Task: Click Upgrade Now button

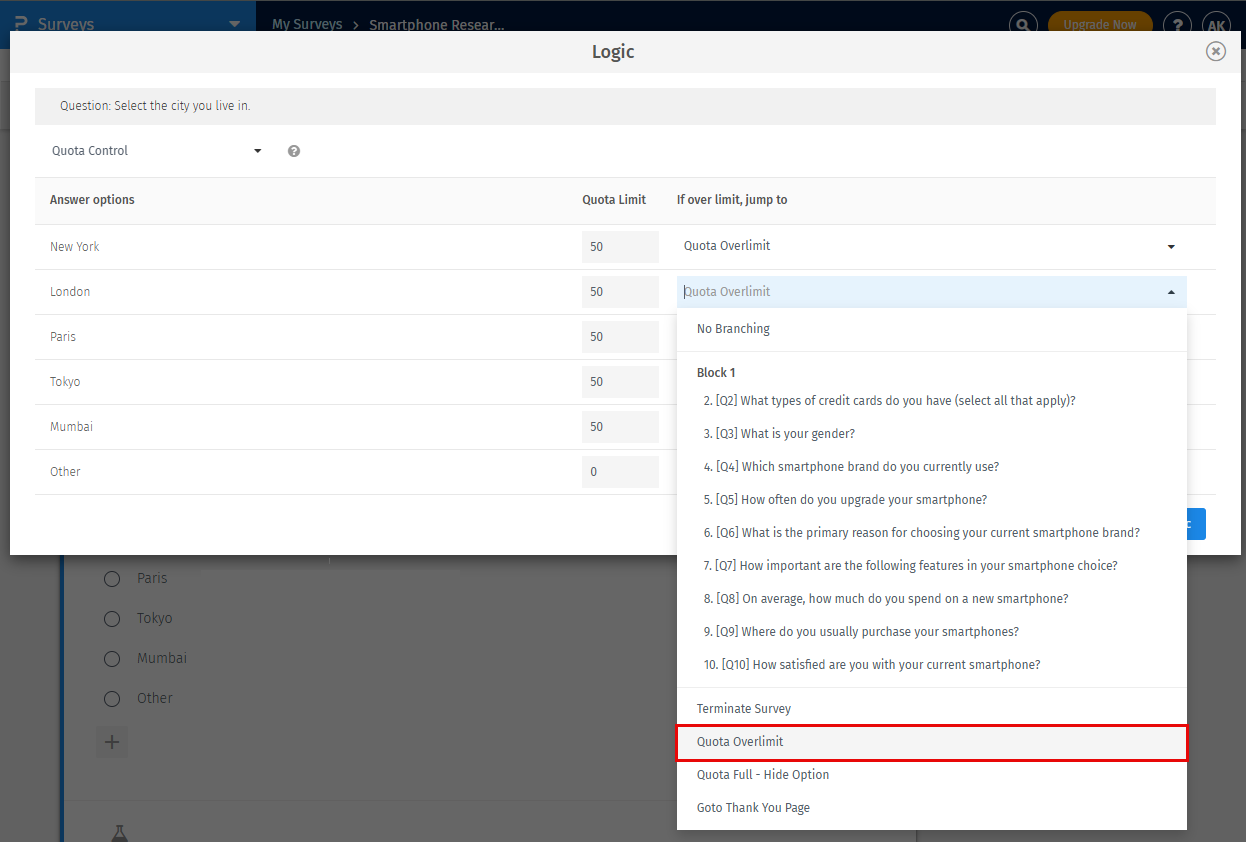Action: click(x=1100, y=25)
